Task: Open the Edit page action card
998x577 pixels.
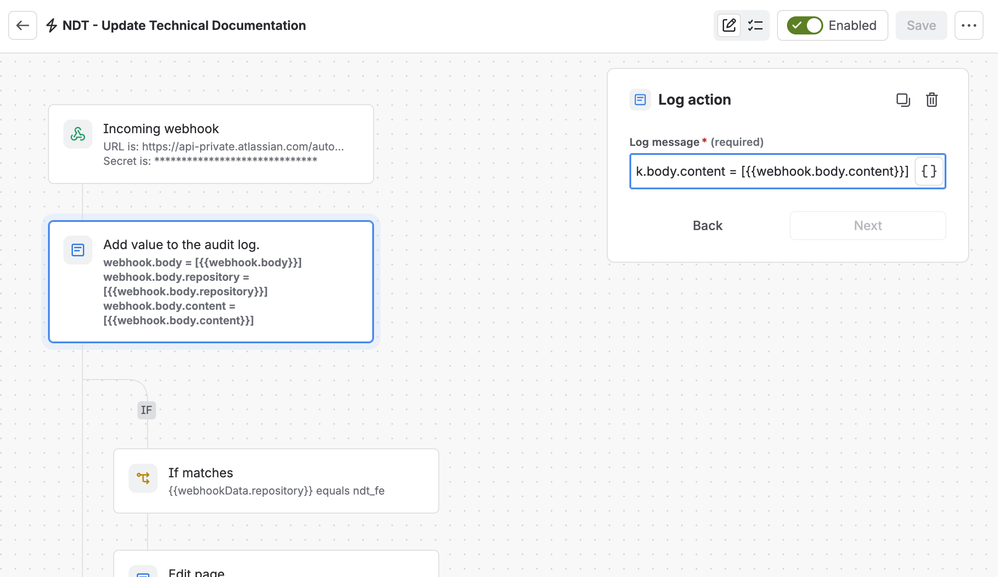Action: click(x=276, y=564)
